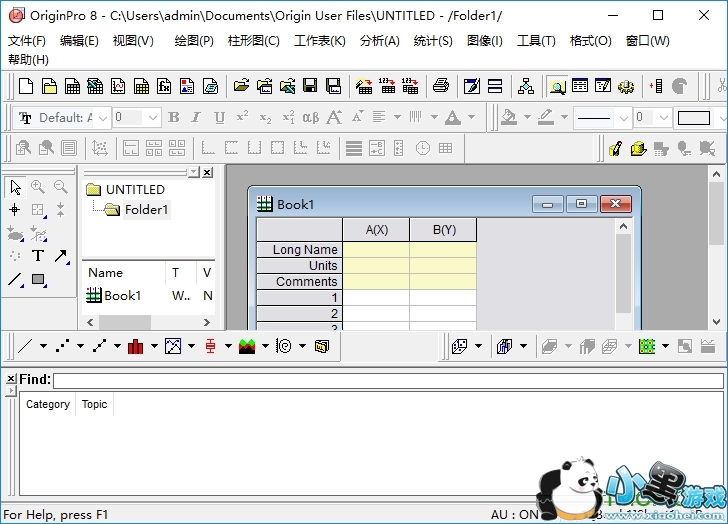Image resolution: width=728 pixels, height=524 pixels.
Task: Open the 文件(F) menu
Action: pos(26,41)
